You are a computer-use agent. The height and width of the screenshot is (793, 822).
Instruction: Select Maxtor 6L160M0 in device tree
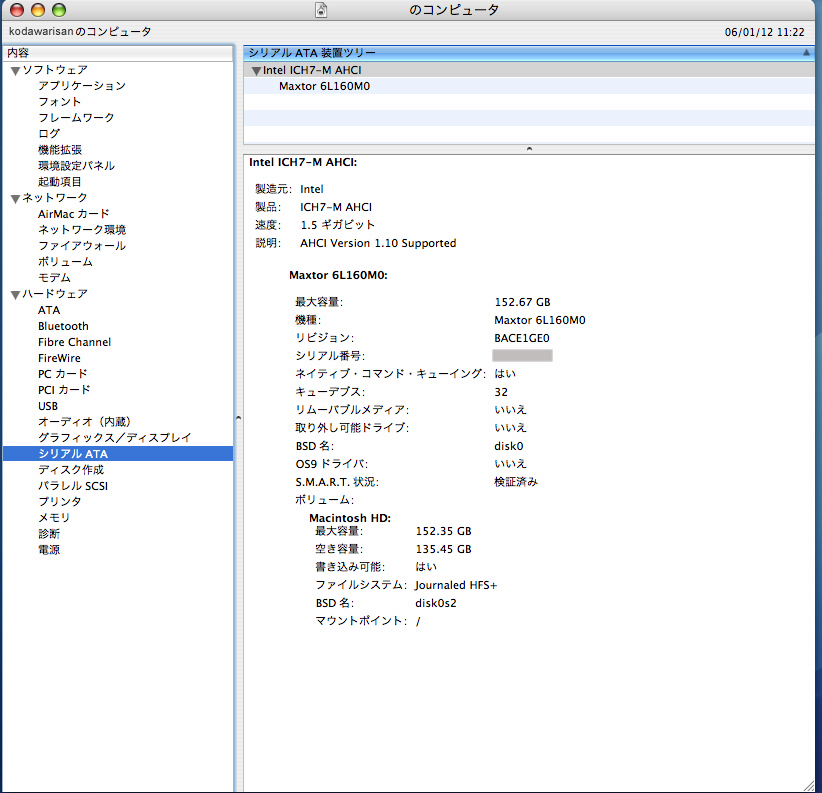pyautogui.click(x=324, y=86)
